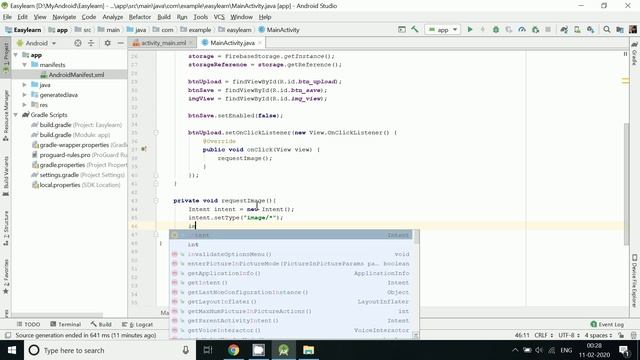Click the editor vertical scrollbar

(x=627, y=184)
